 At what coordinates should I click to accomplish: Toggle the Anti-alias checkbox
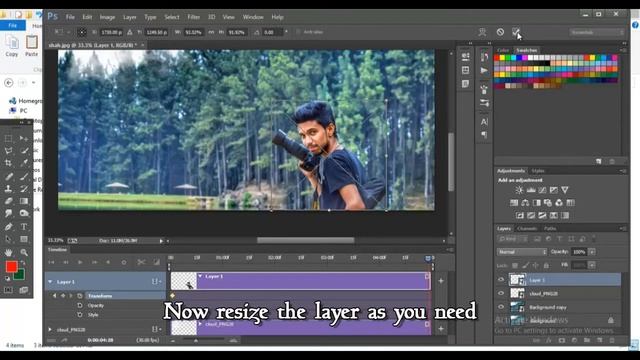(x=298, y=32)
